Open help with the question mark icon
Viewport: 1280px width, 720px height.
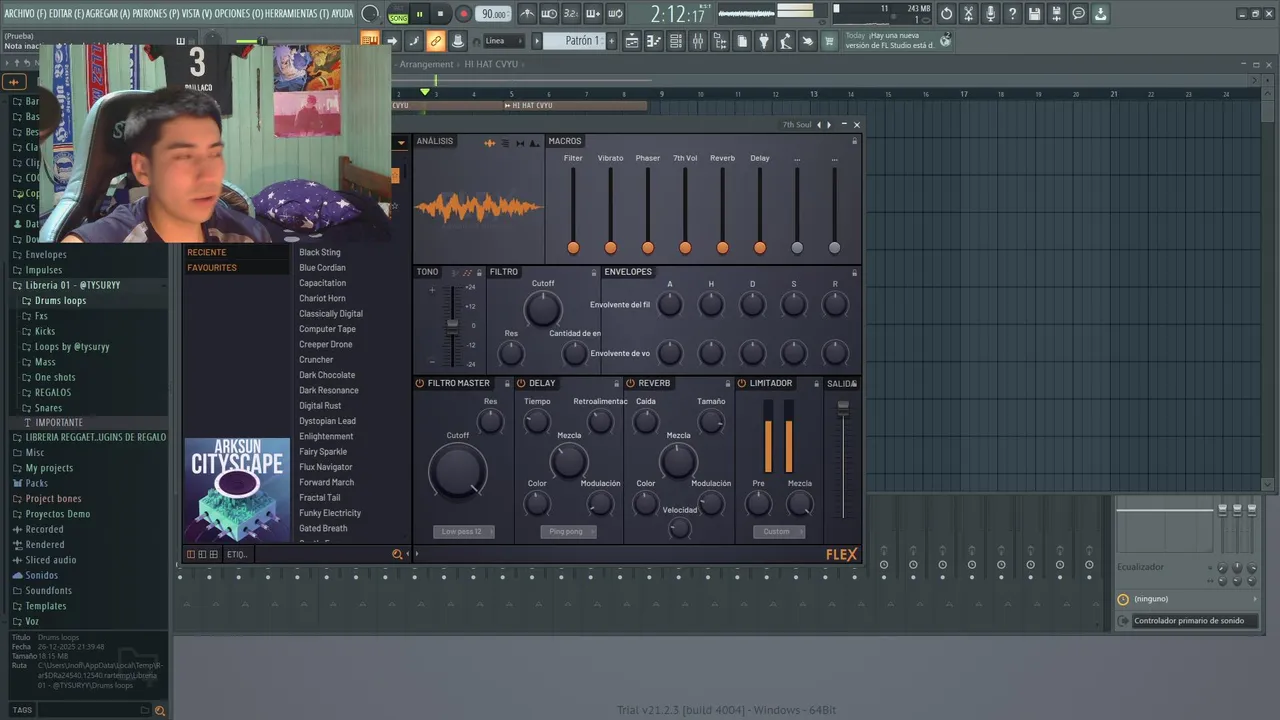1012,14
